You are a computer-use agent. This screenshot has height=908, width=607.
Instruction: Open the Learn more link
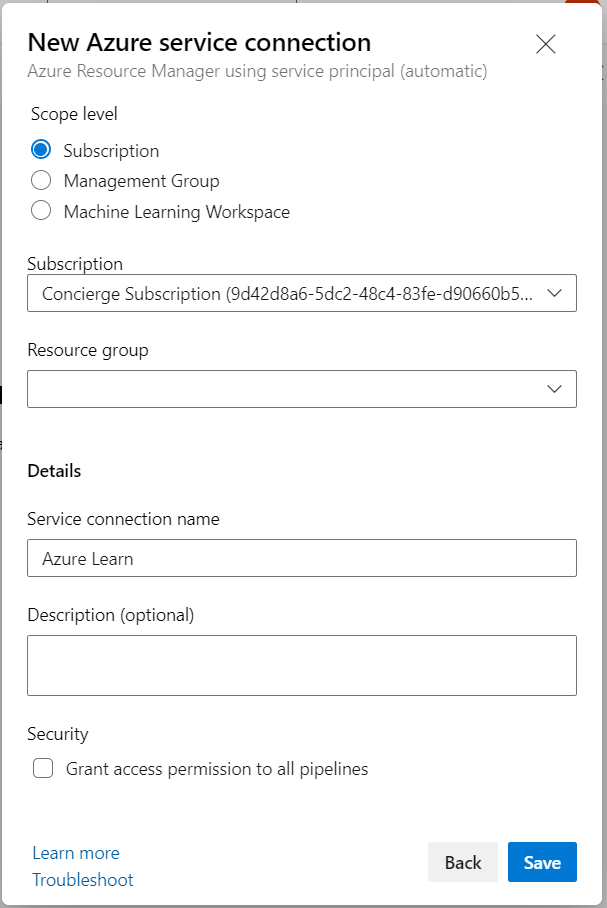[75, 852]
